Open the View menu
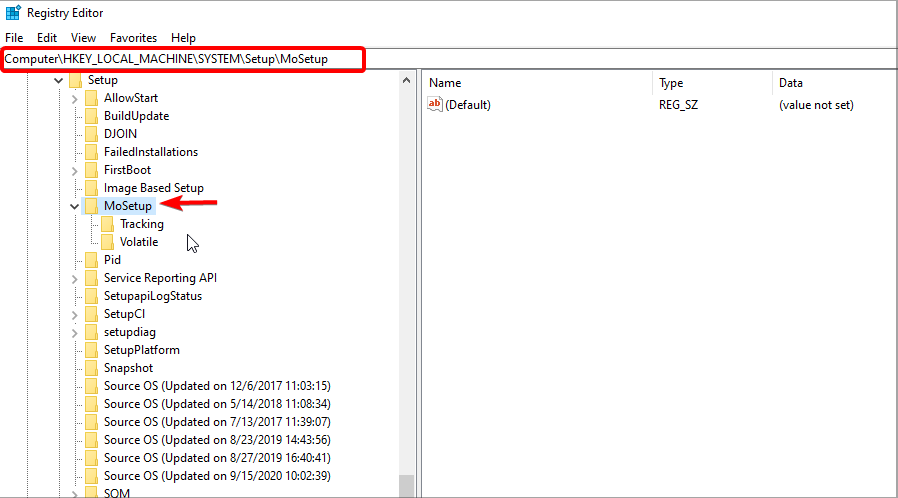The width and height of the screenshot is (898, 498). pos(83,38)
